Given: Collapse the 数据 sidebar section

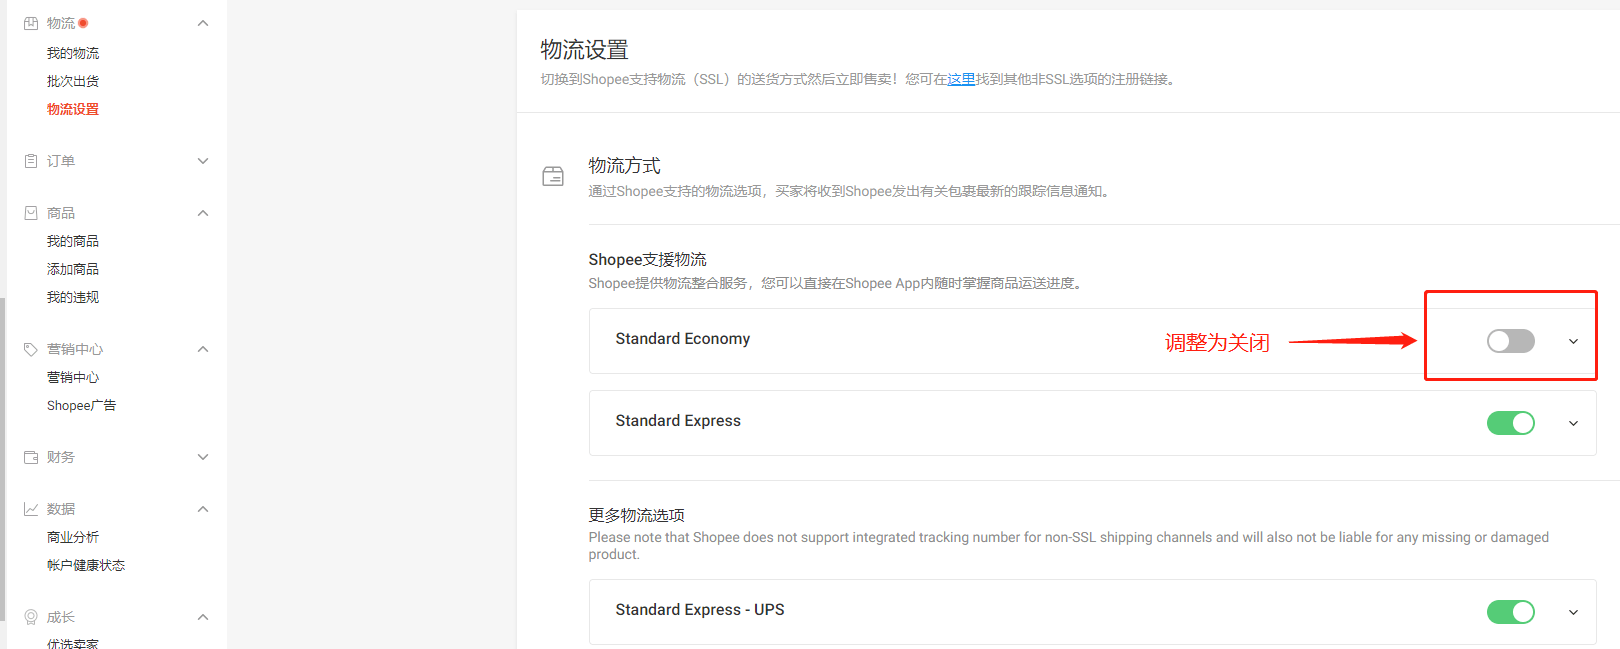Looking at the screenshot, I should click(203, 509).
